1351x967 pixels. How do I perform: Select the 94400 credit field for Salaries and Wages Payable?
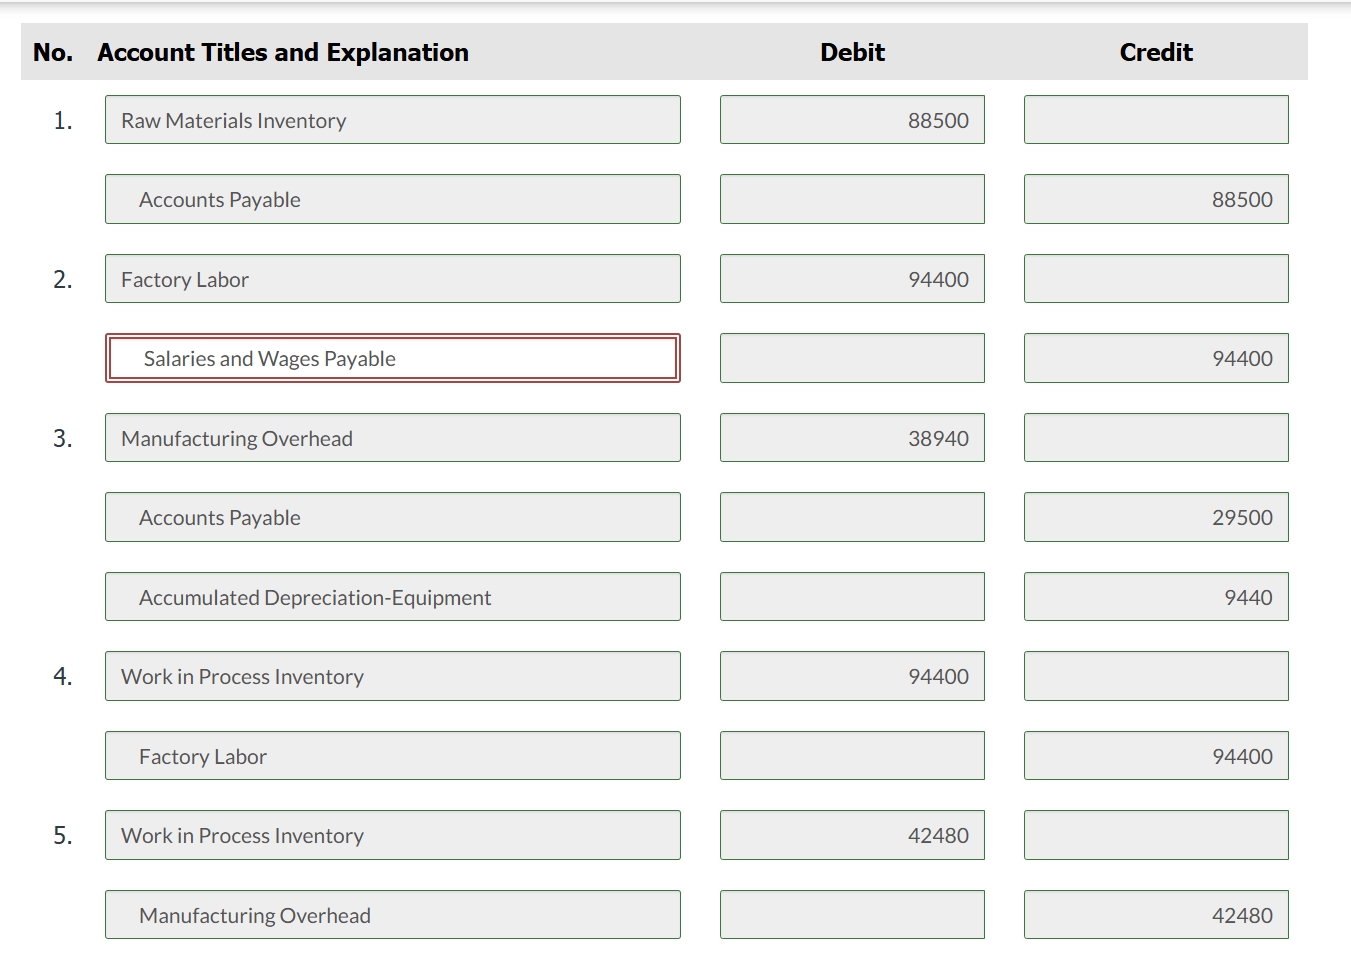(x=1156, y=358)
